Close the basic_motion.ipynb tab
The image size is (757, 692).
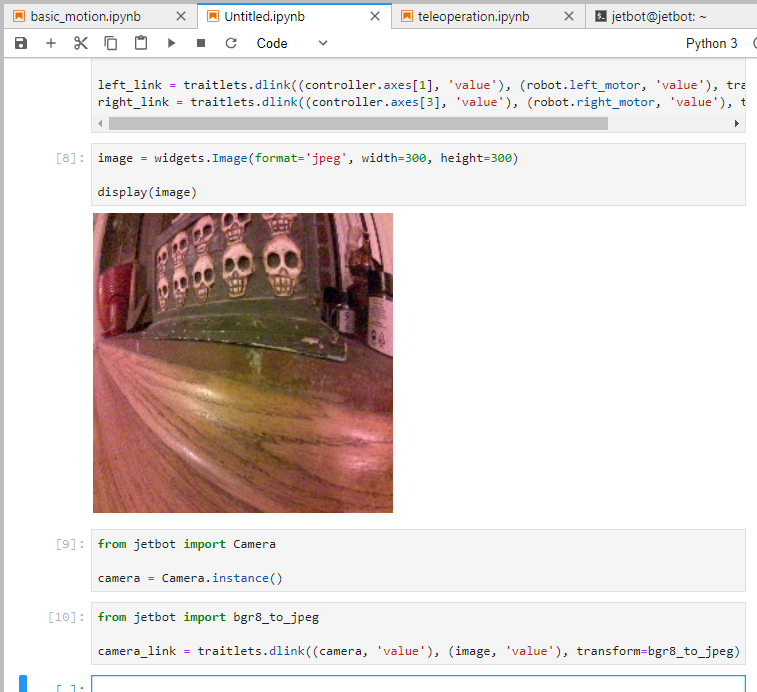coord(180,17)
